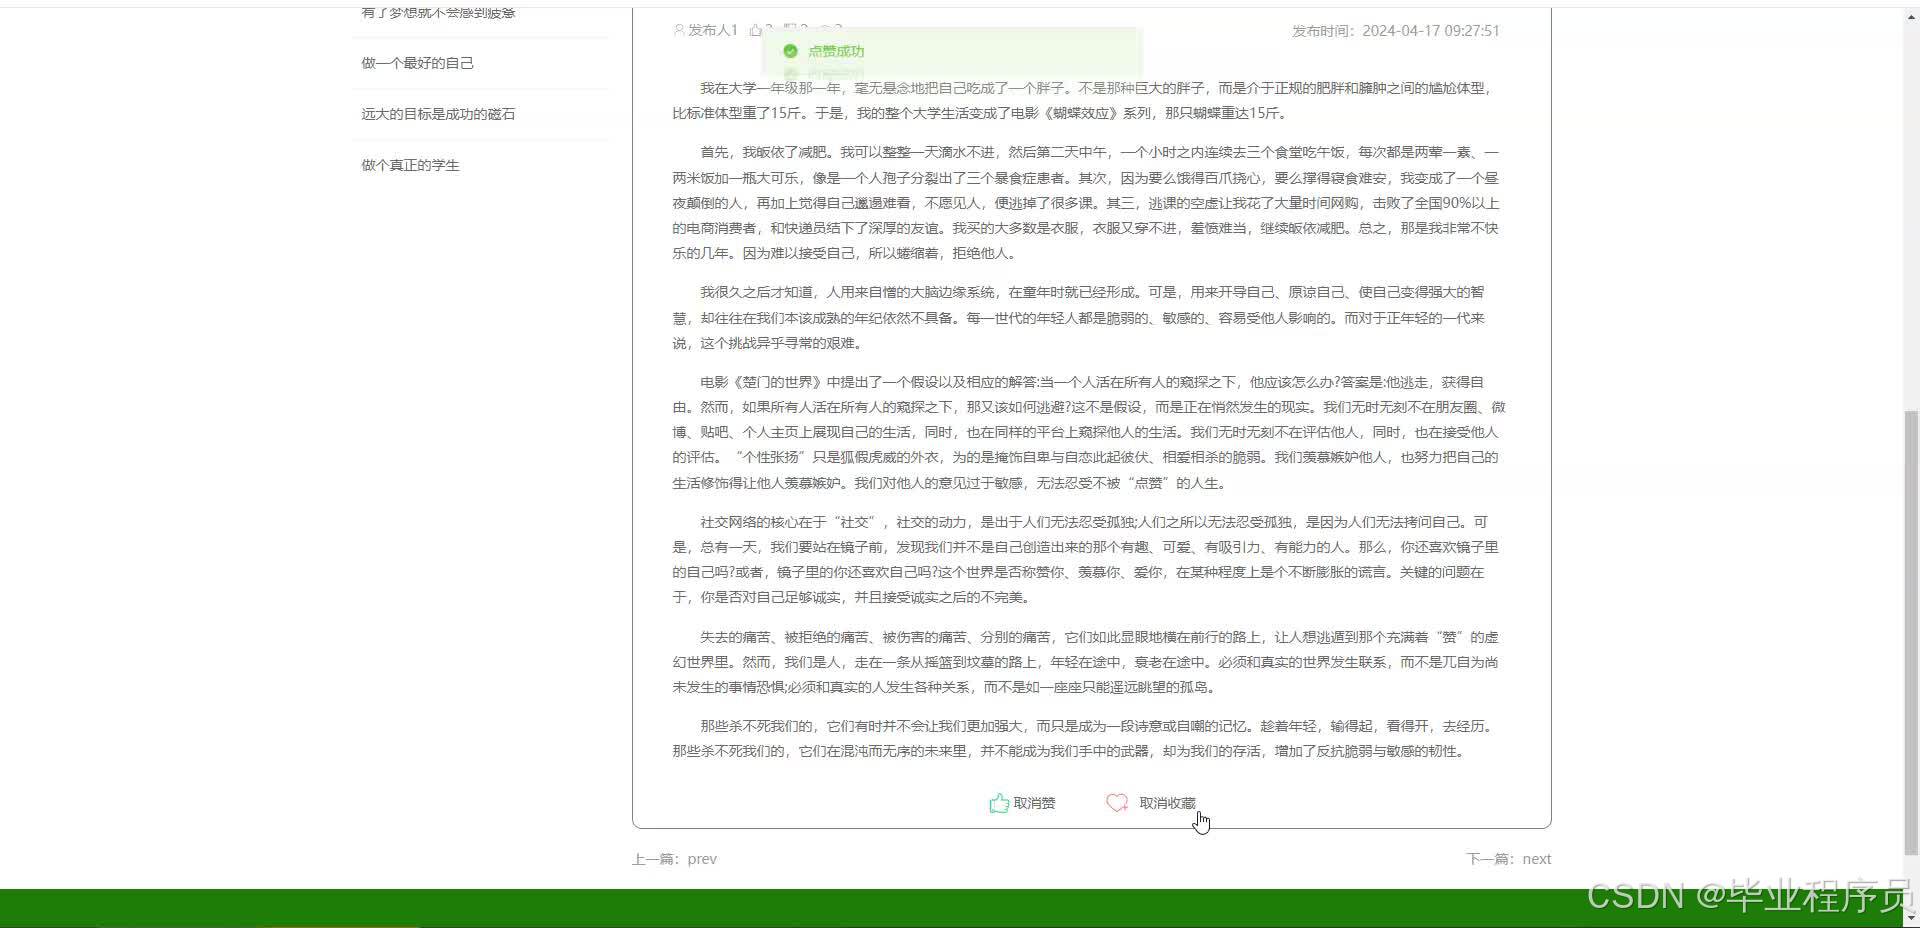Viewport: 1920px width, 928px height.
Task: Click the paragraph starting 首先，我皈依了减肥
Action: [1086, 203]
